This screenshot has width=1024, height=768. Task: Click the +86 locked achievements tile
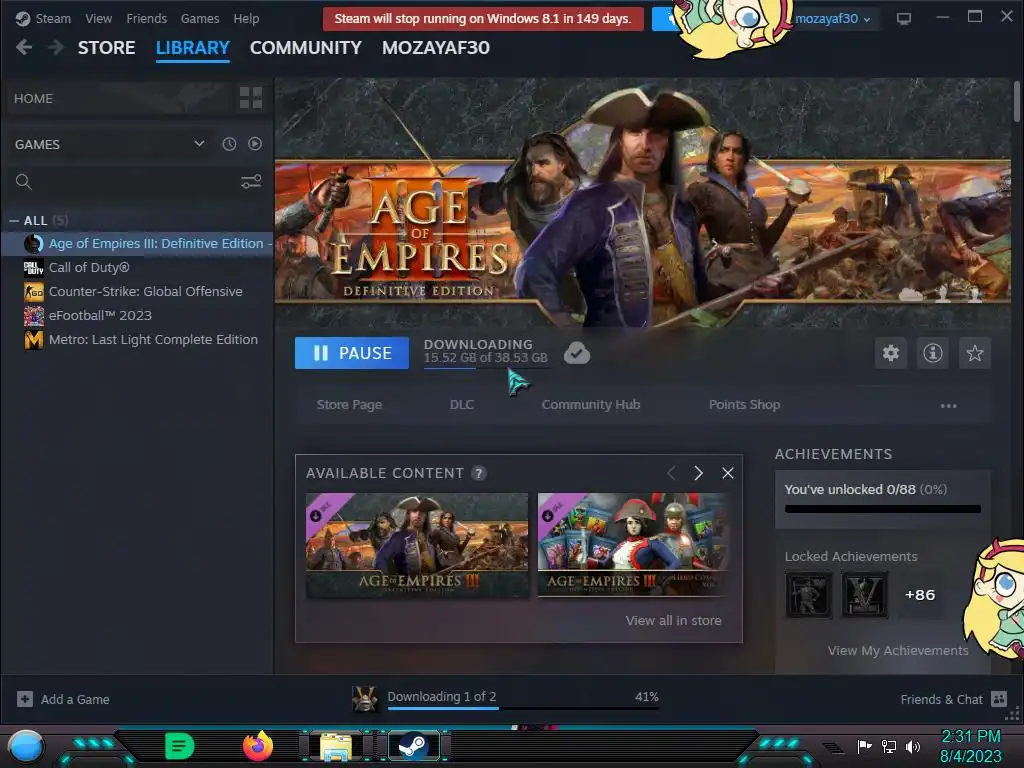pyautogui.click(x=920, y=594)
